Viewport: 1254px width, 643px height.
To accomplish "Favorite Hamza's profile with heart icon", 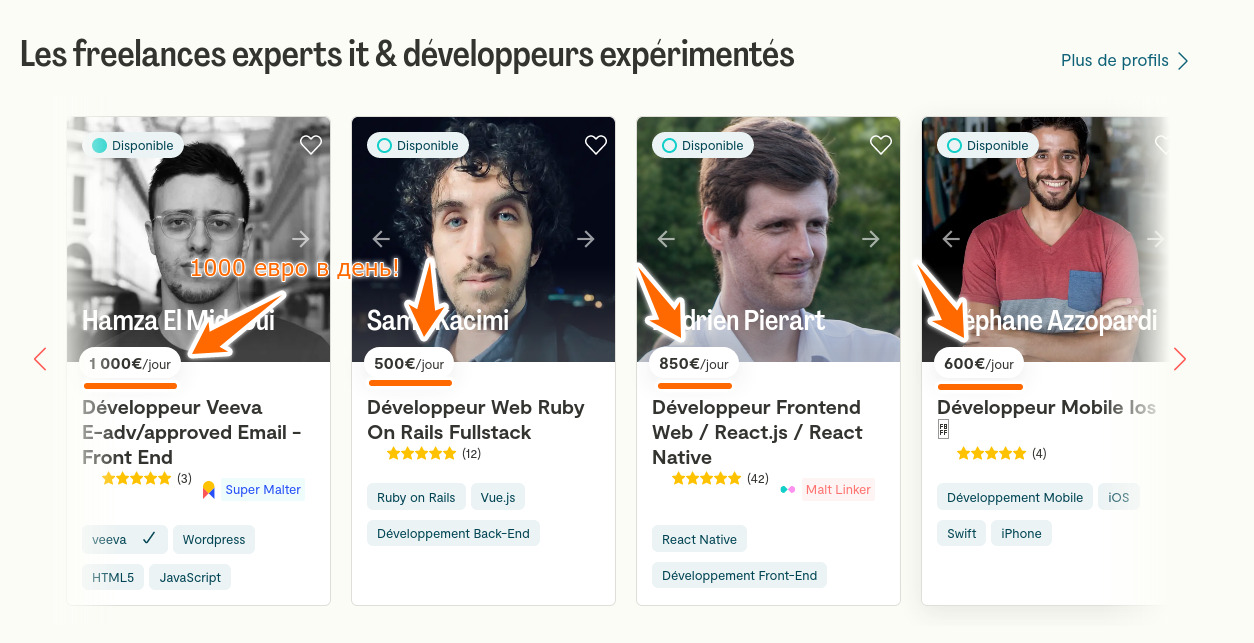I will point(311,145).
